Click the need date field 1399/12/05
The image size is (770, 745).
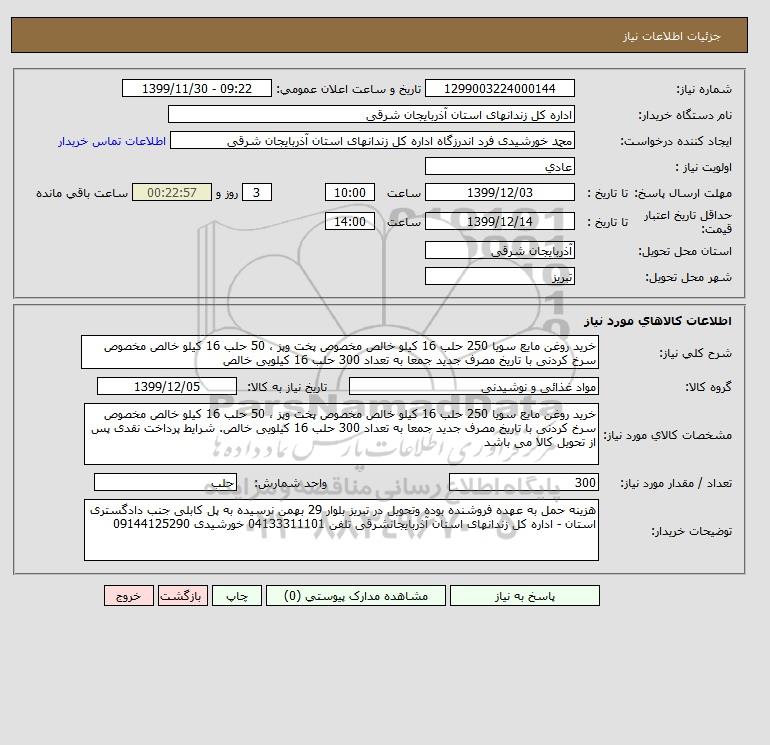click(x=167, y=386)
